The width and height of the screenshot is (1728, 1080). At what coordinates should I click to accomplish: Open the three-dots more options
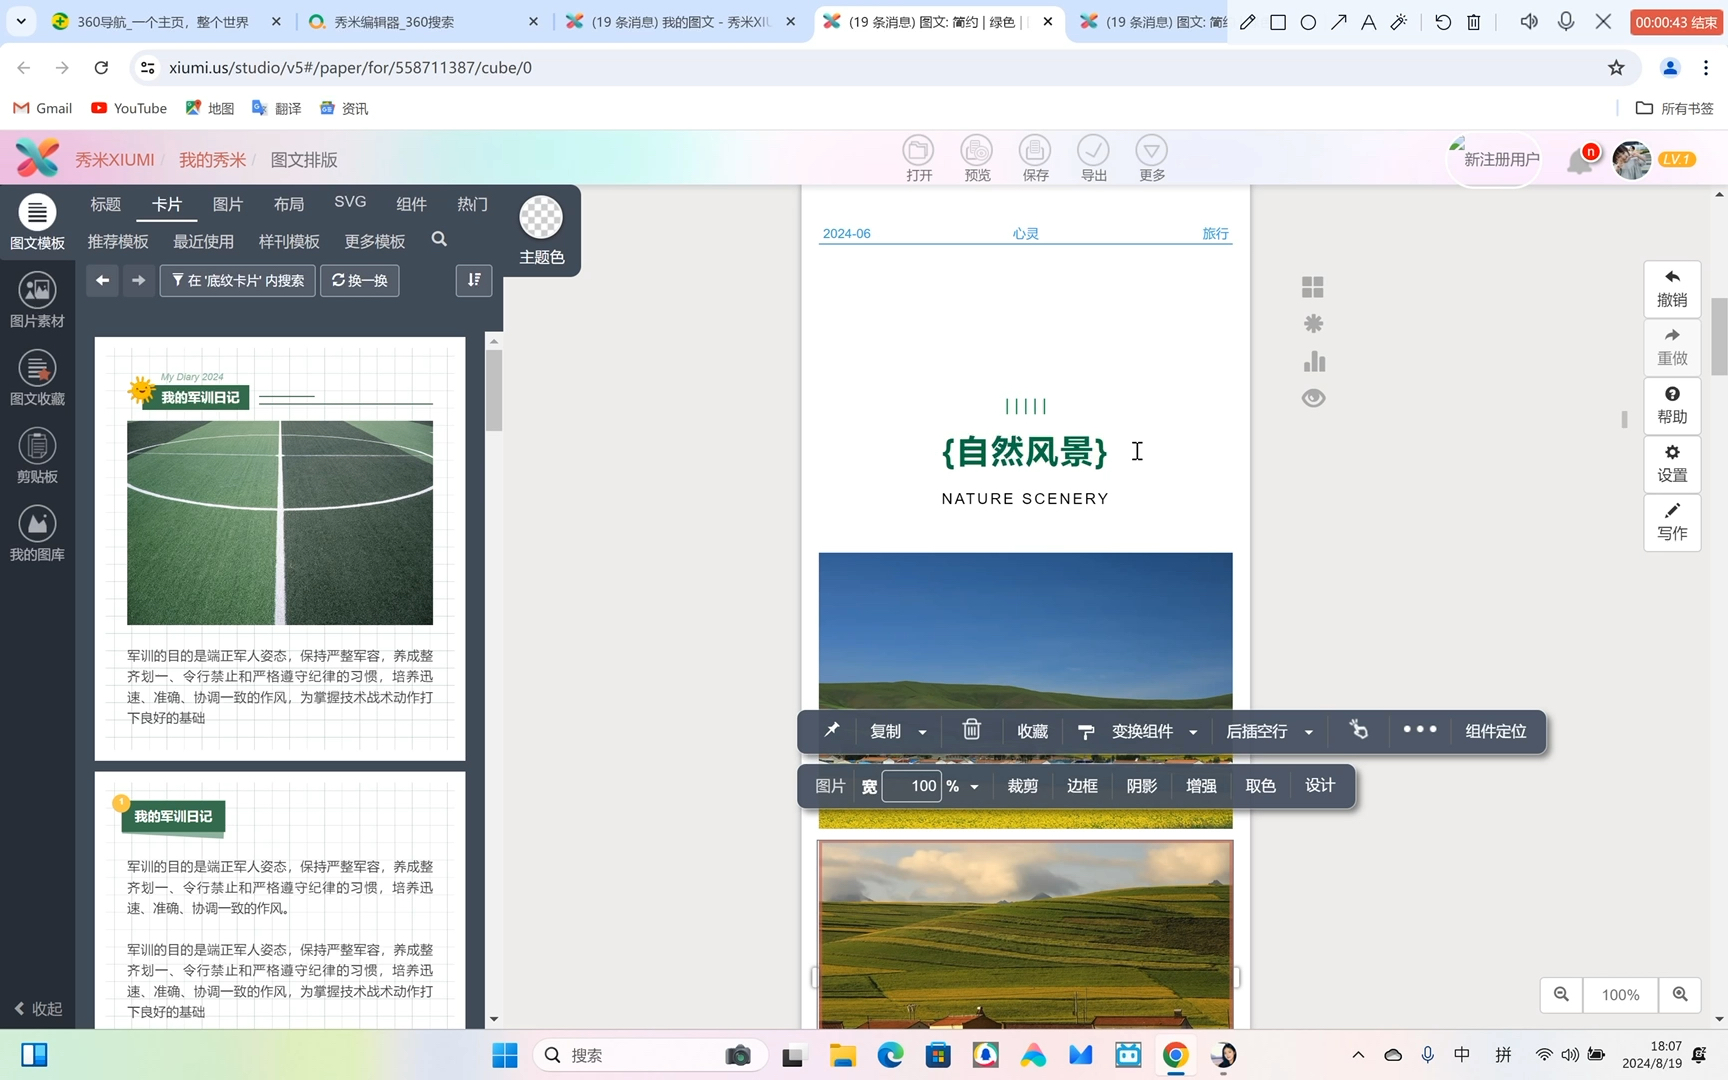[1419, 730]
